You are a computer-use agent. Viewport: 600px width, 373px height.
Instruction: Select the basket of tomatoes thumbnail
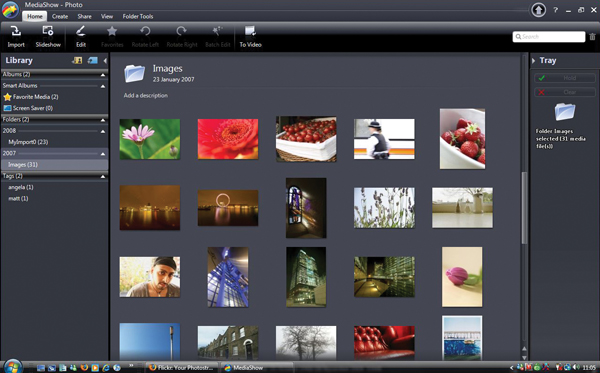(x=306, y=139)
